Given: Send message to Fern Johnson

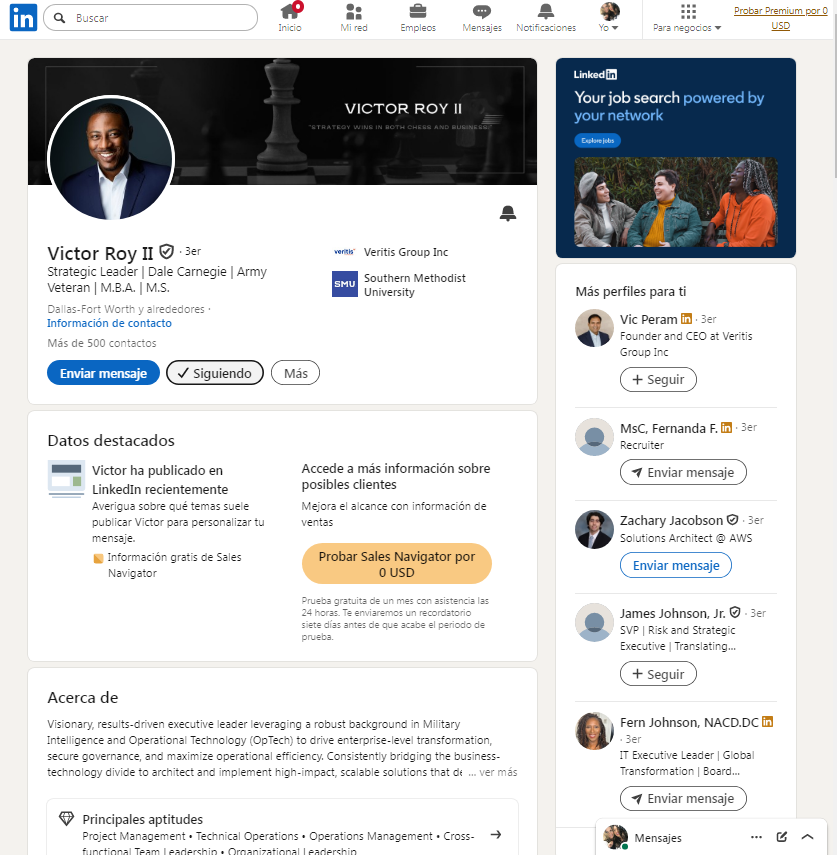Looking at the screenshot, I should 683,798.
